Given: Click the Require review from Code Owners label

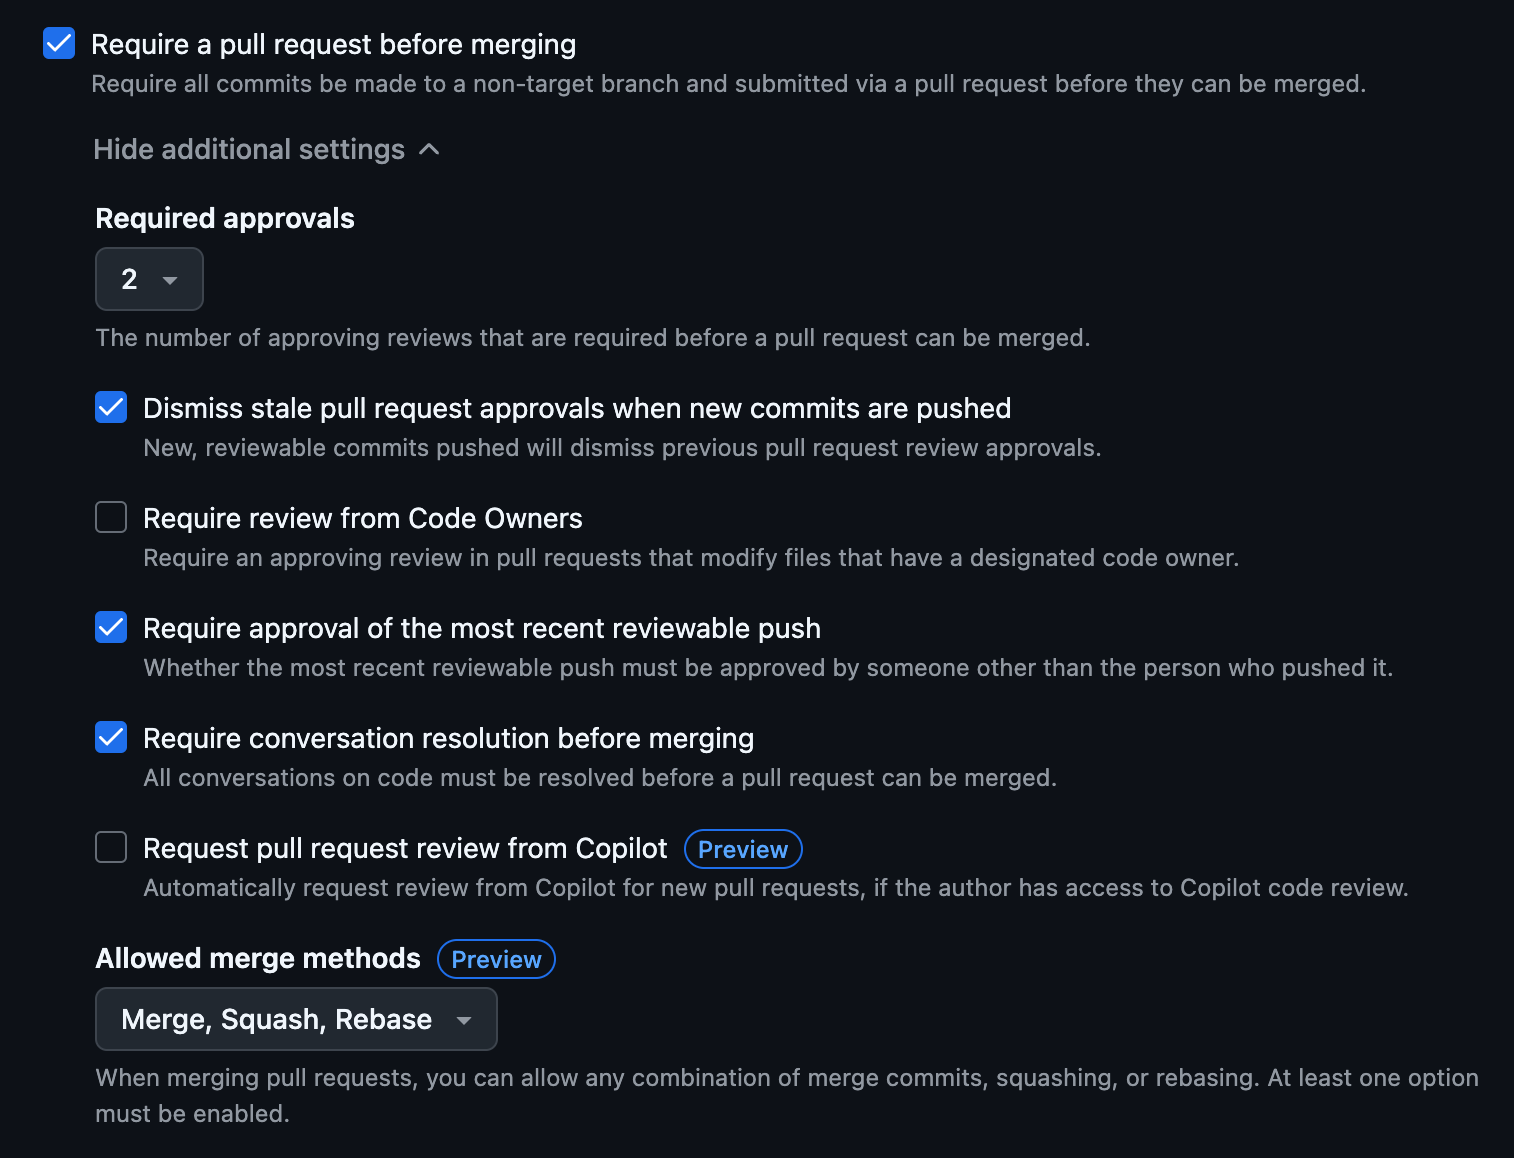Looking at the screenshot, I should tap(363, 518).
